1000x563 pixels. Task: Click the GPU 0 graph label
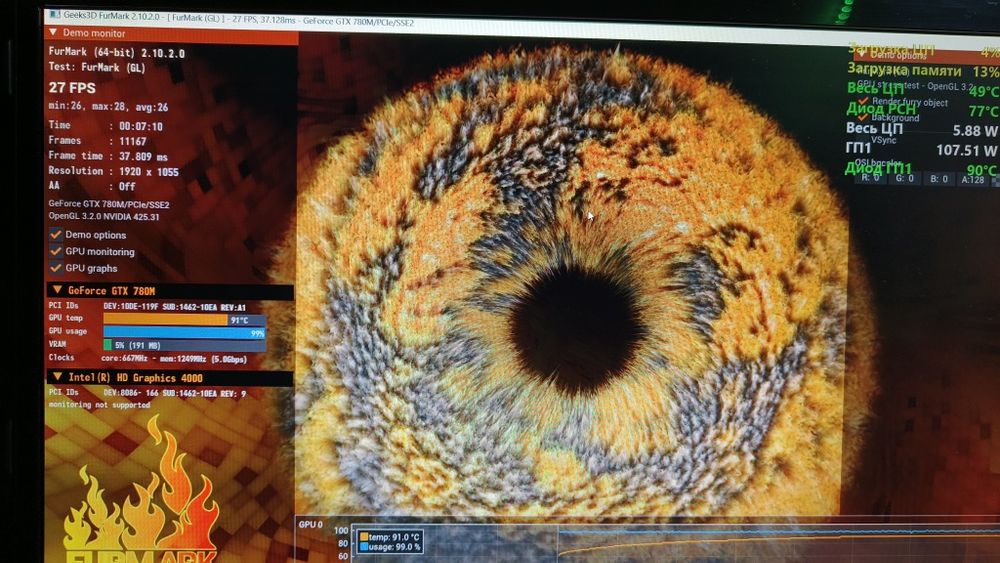(x=311, y=524)
